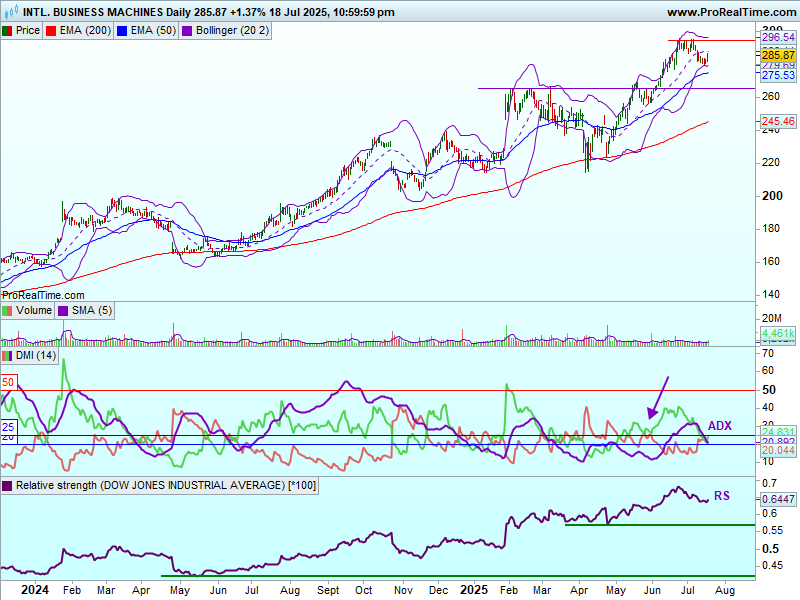This screenshot has width=800, height=600.
Task: Click the 275.53 EMA 50 price label
Action: click(778, 76)
